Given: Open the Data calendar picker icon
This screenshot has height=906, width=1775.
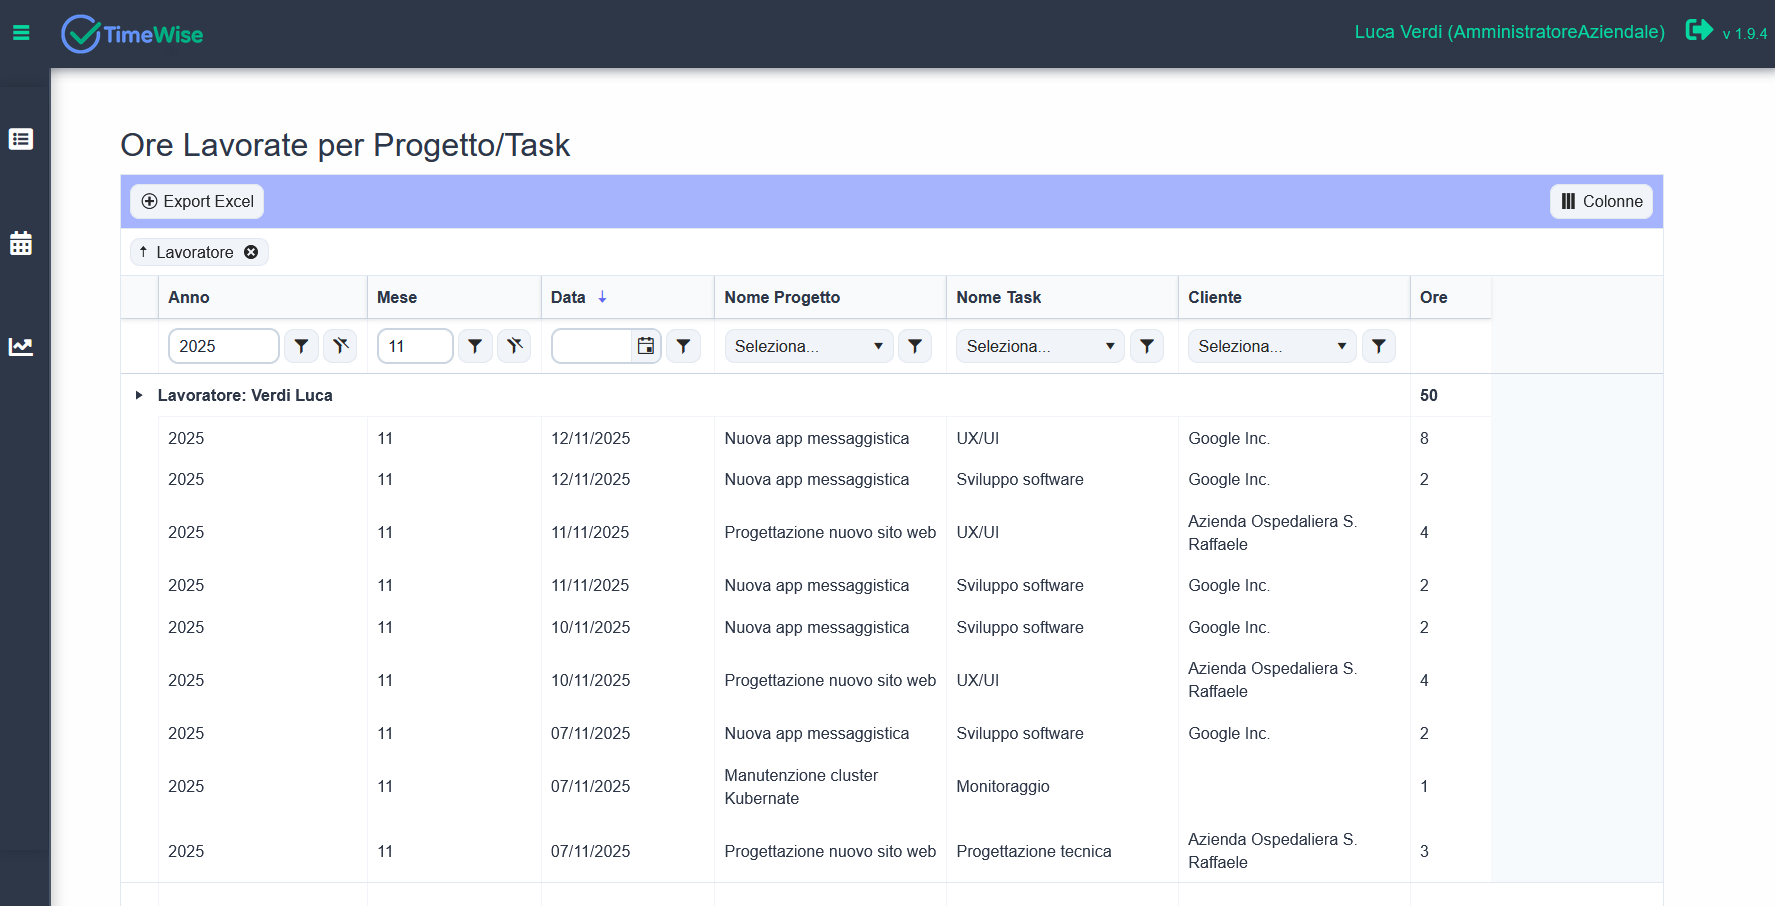Looking at the screenshot, I should tap(646, 346).
